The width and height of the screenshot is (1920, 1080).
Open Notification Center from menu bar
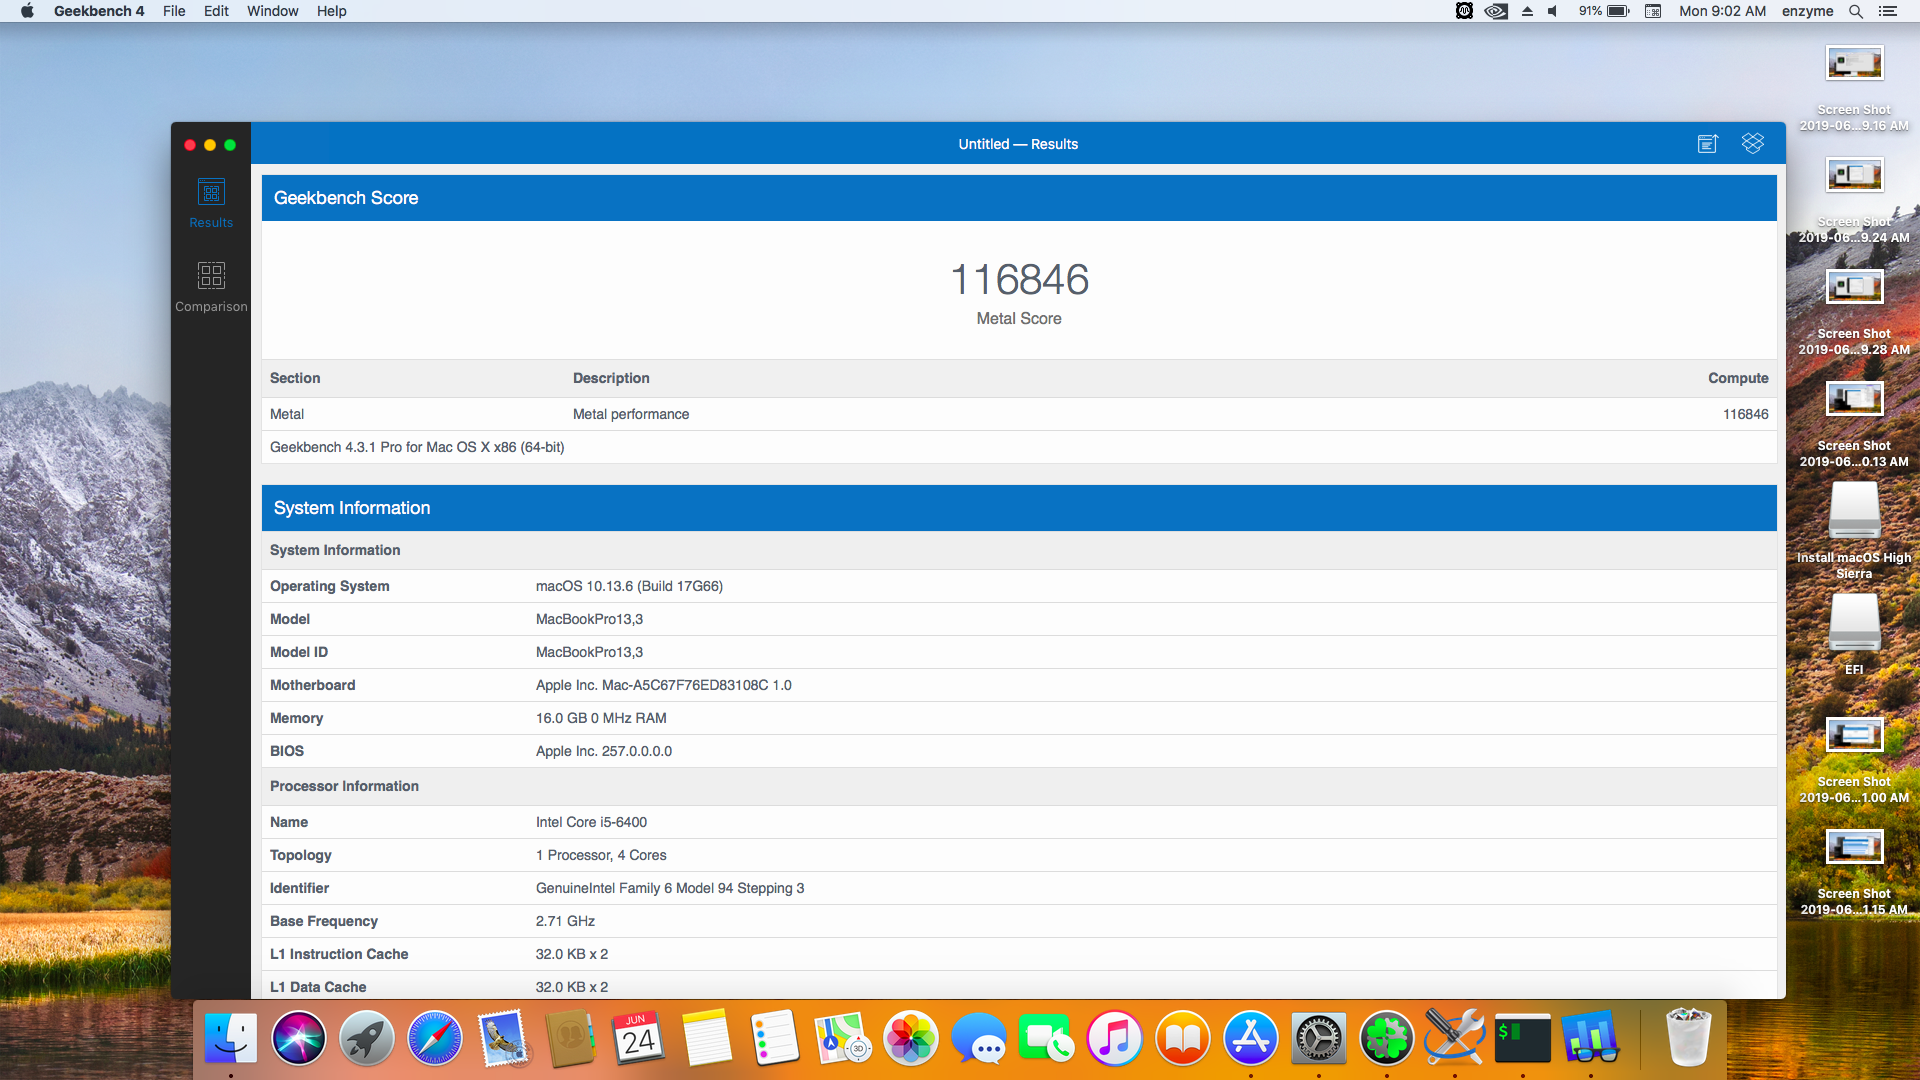1888,11
